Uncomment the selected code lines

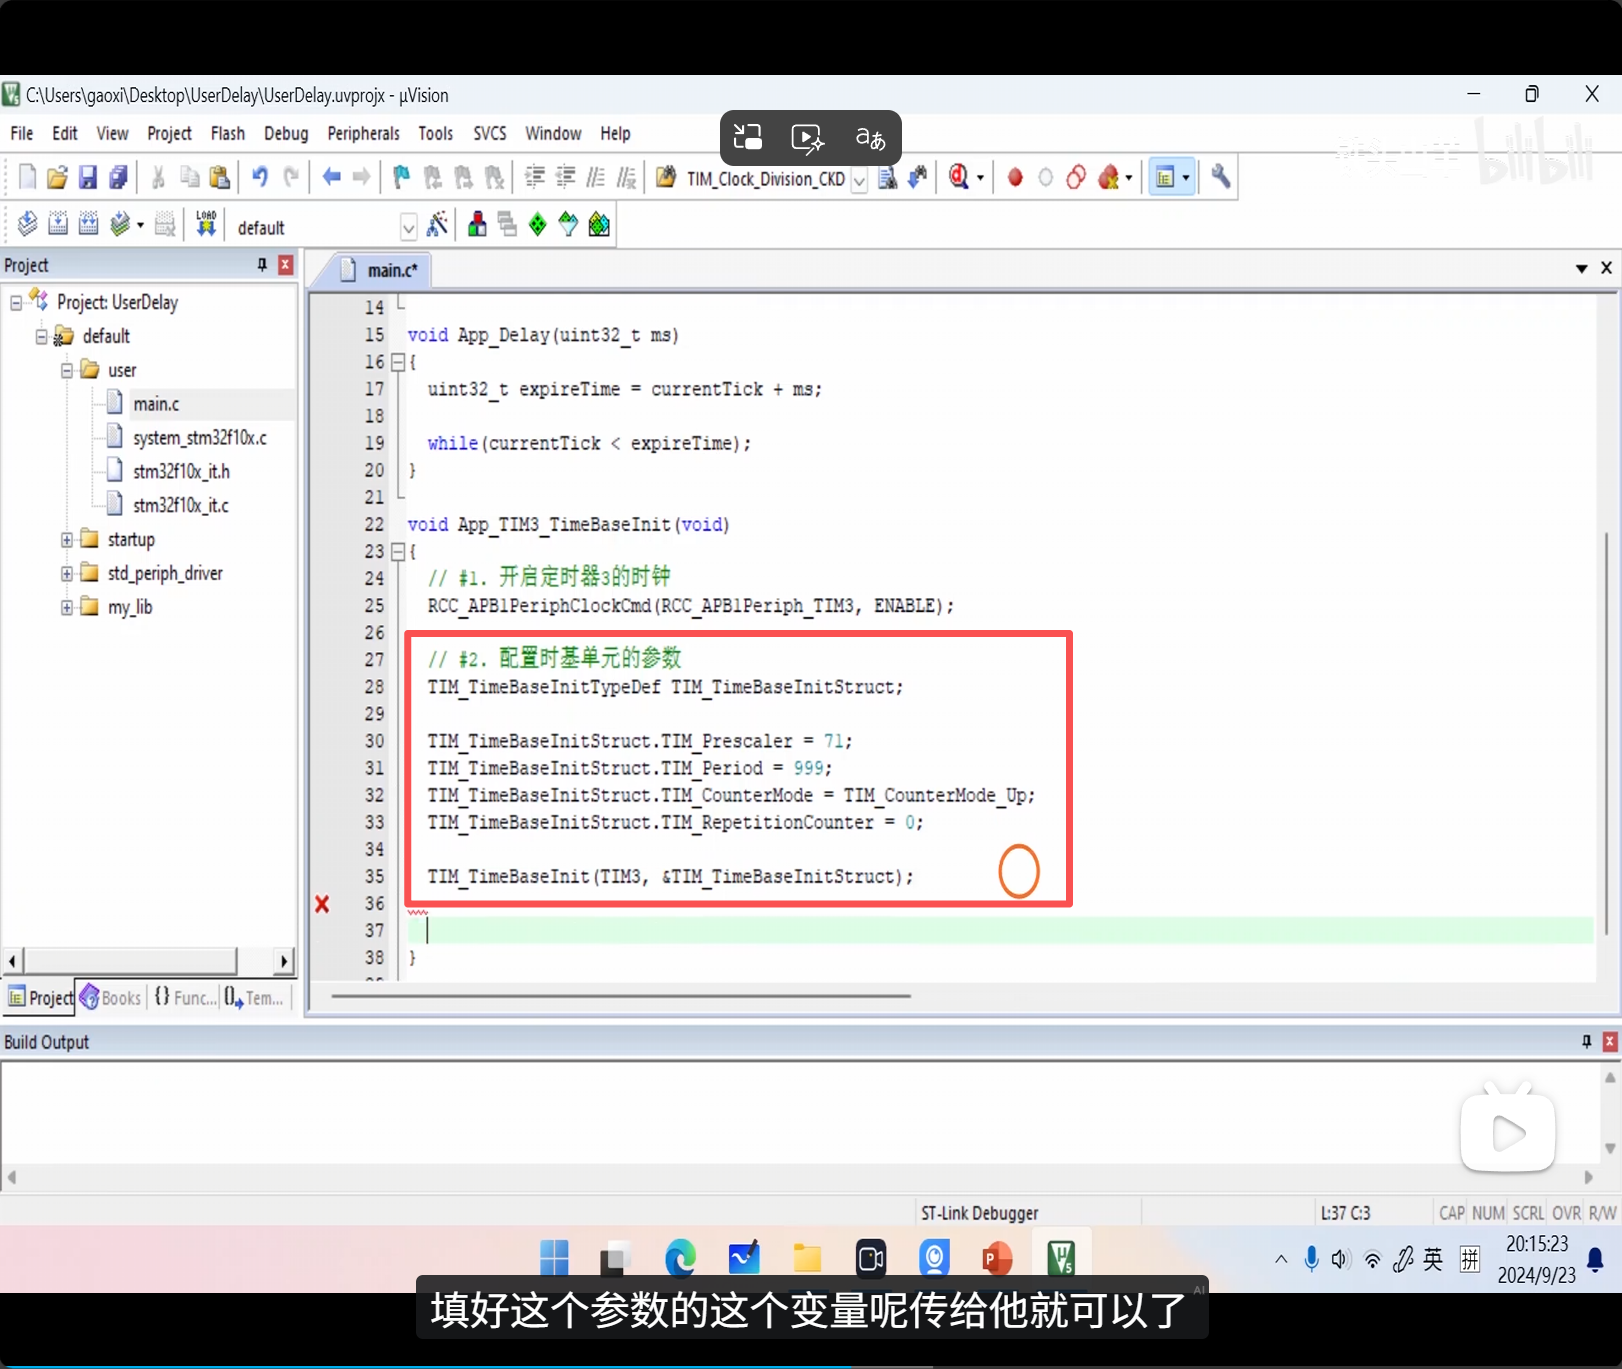(x=627, y=177)
